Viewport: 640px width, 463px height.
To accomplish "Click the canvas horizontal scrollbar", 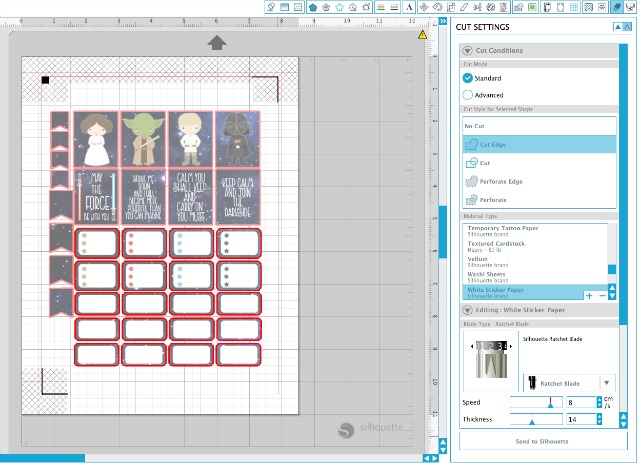I will point(42,458).
